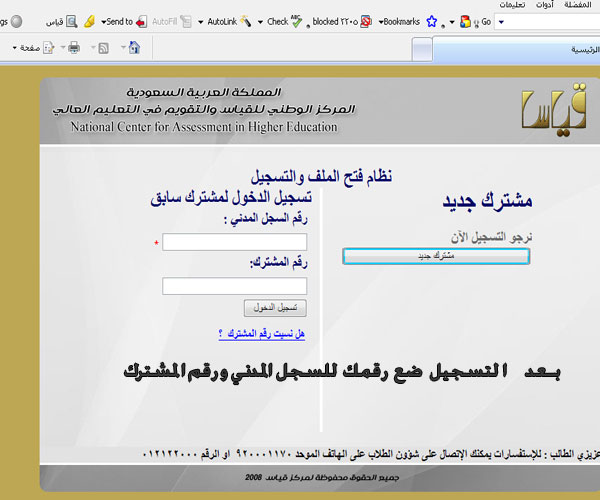600x500 pixels.
Task: Expand the Home button dropdown arrow
Action: click(x=123, y=47)
